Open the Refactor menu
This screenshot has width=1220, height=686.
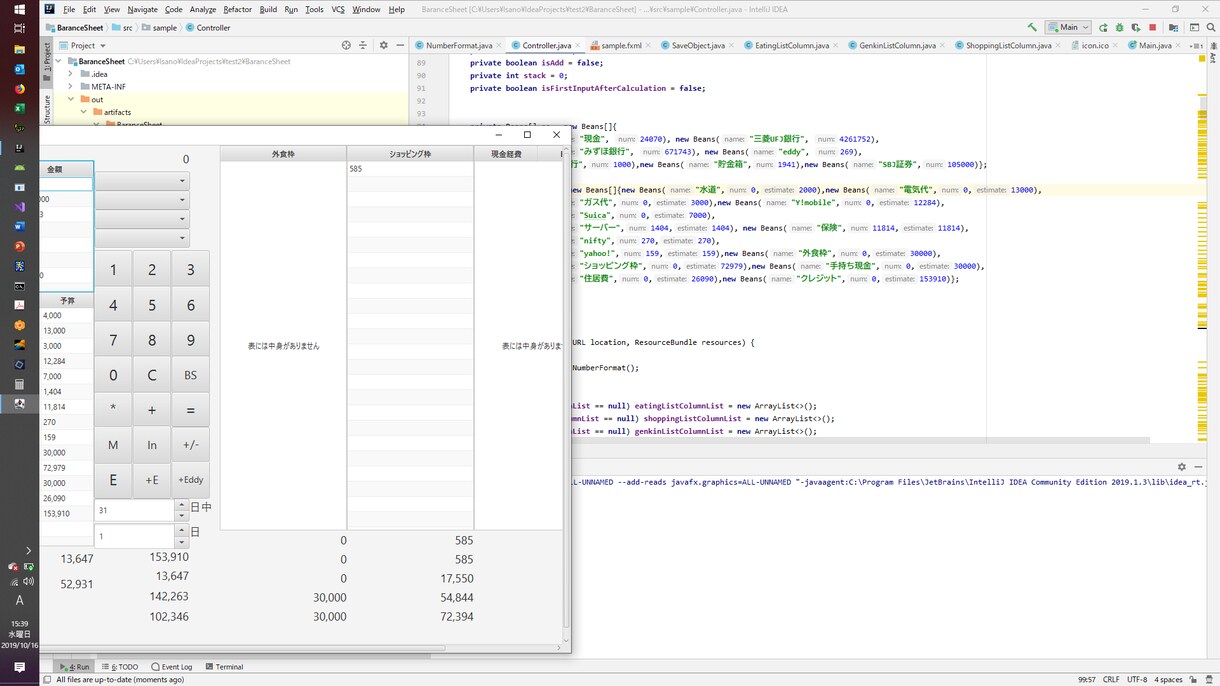(237, 9)
